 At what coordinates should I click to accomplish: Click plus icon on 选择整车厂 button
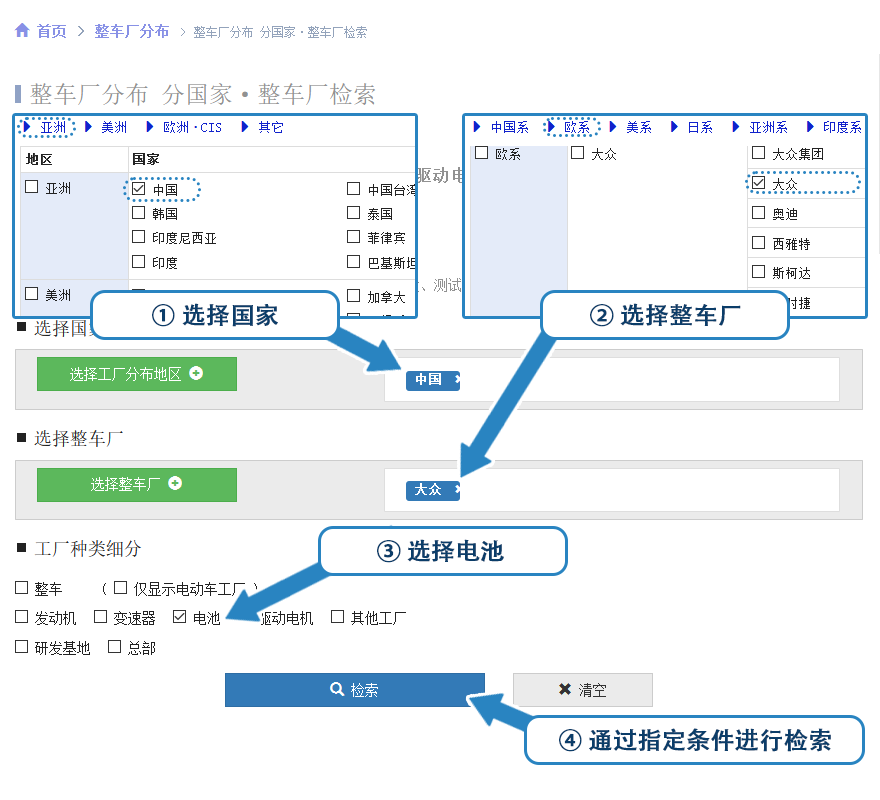175,483
